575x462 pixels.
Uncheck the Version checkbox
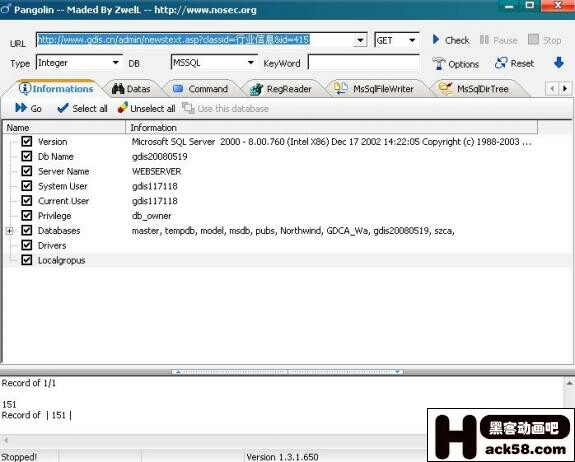tap(27, 141)
